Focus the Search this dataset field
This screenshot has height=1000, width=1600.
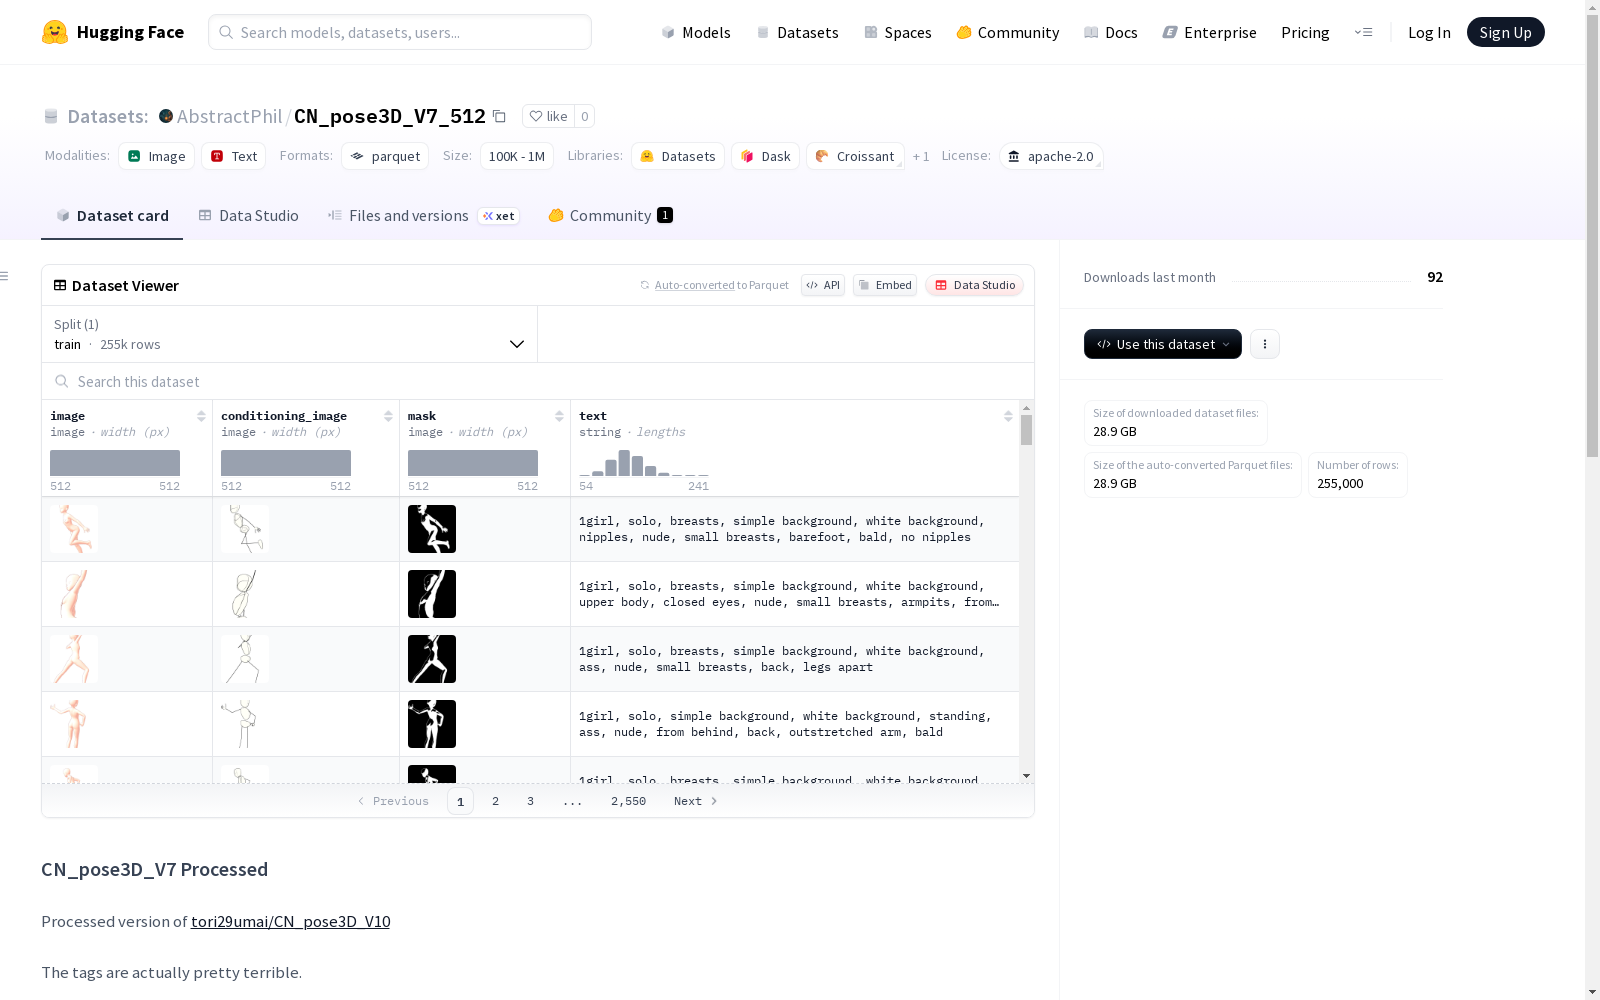538,381
